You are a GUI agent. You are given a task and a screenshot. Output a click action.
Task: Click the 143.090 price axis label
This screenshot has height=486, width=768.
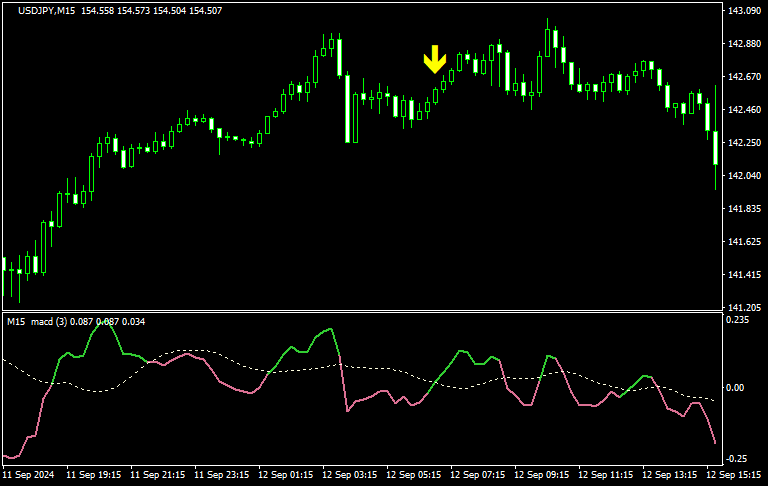coord(744,11)
